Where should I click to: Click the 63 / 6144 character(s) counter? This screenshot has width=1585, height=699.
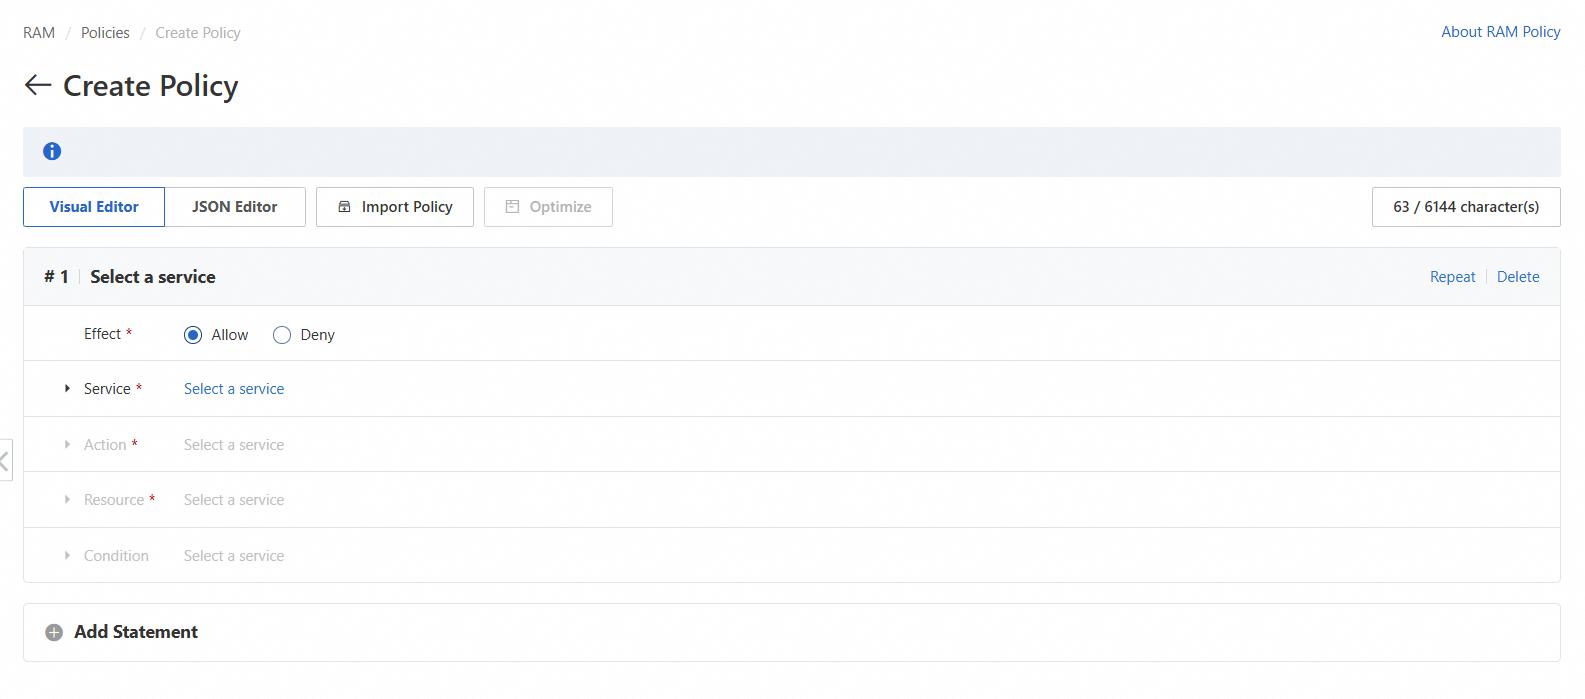click(x=1466, y=207)
